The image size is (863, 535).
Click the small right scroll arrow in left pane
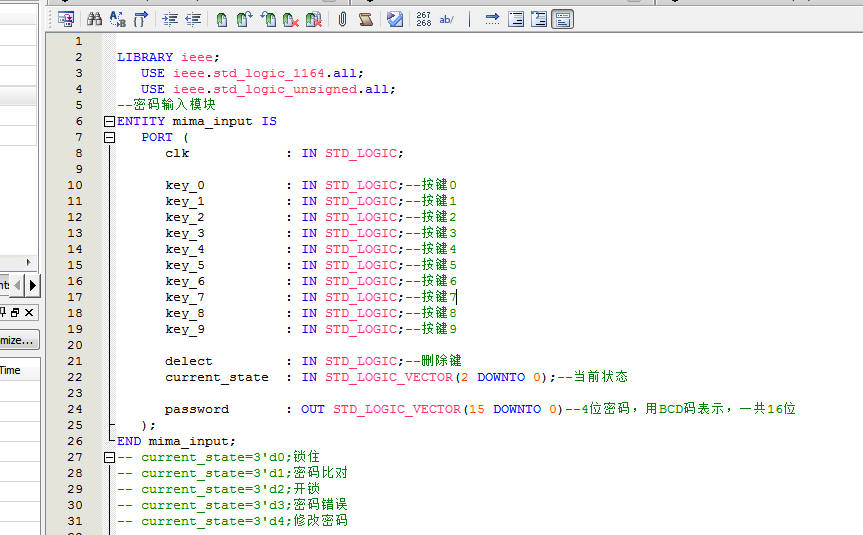point(29,262)
